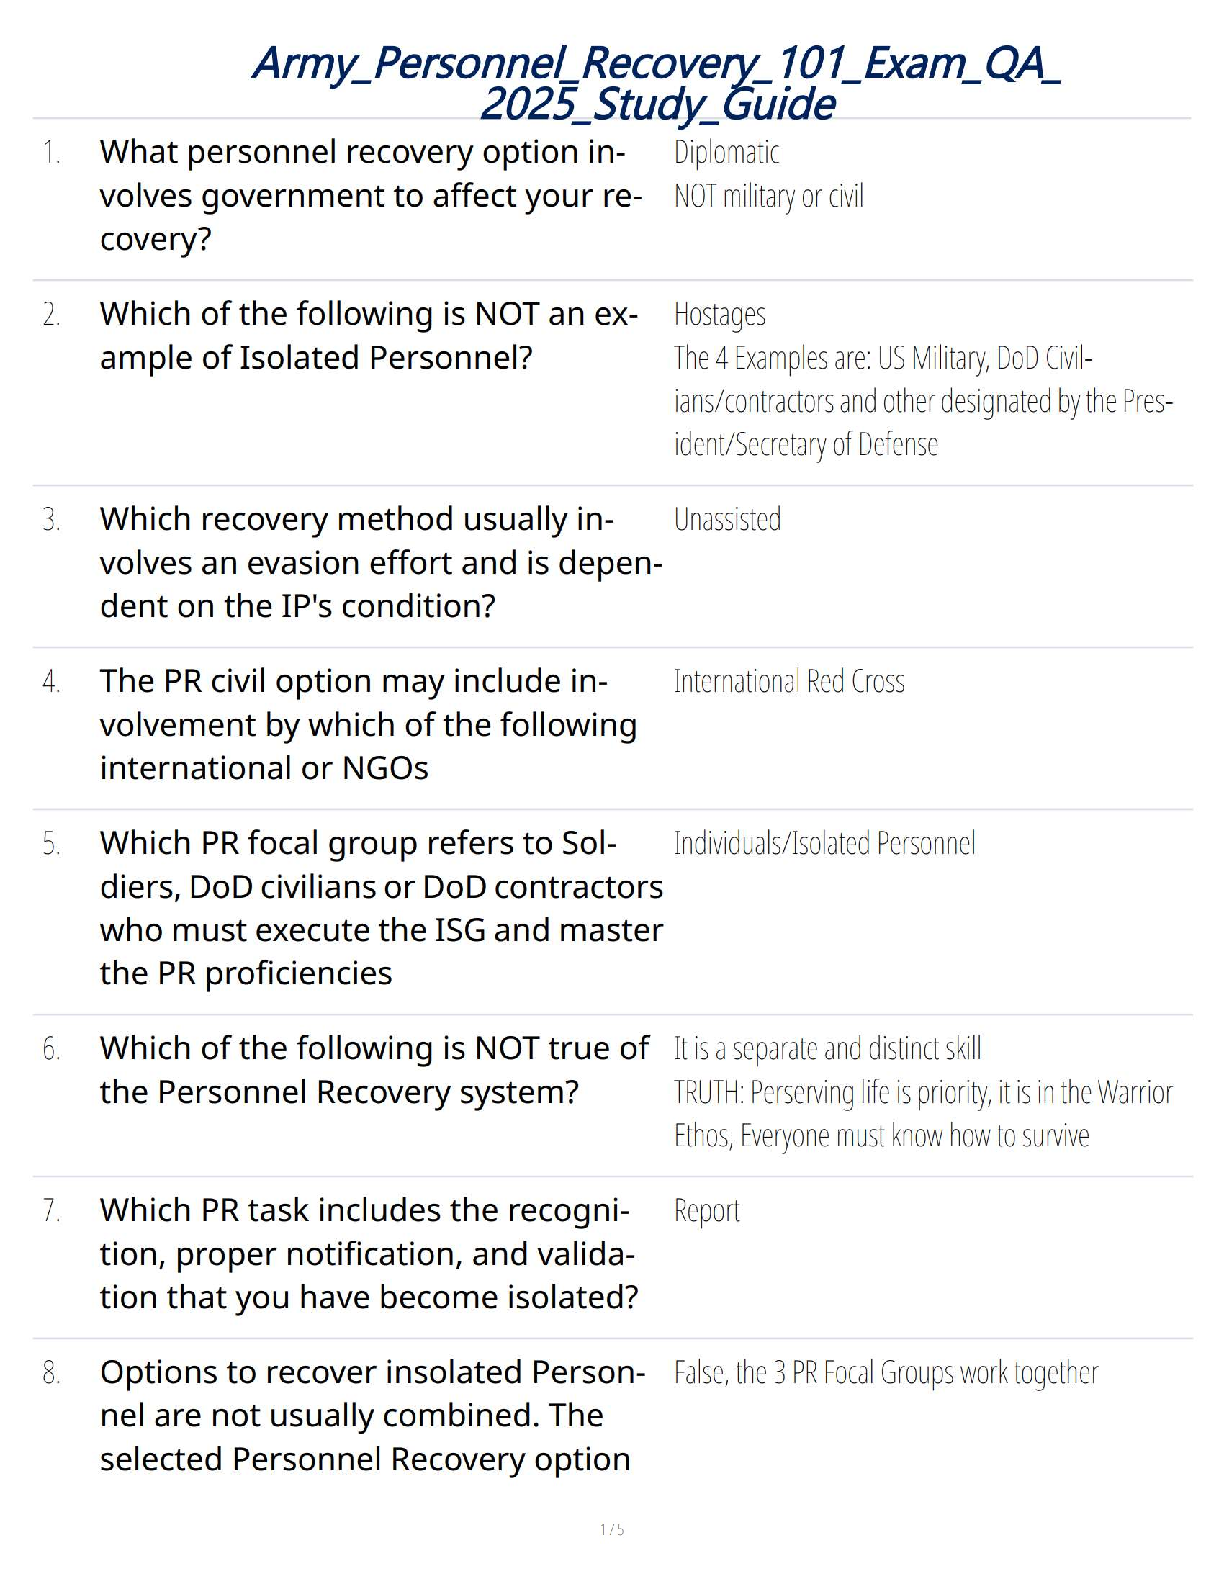
Task: Click the answer 'Diplomatic'
Action: 726,153
